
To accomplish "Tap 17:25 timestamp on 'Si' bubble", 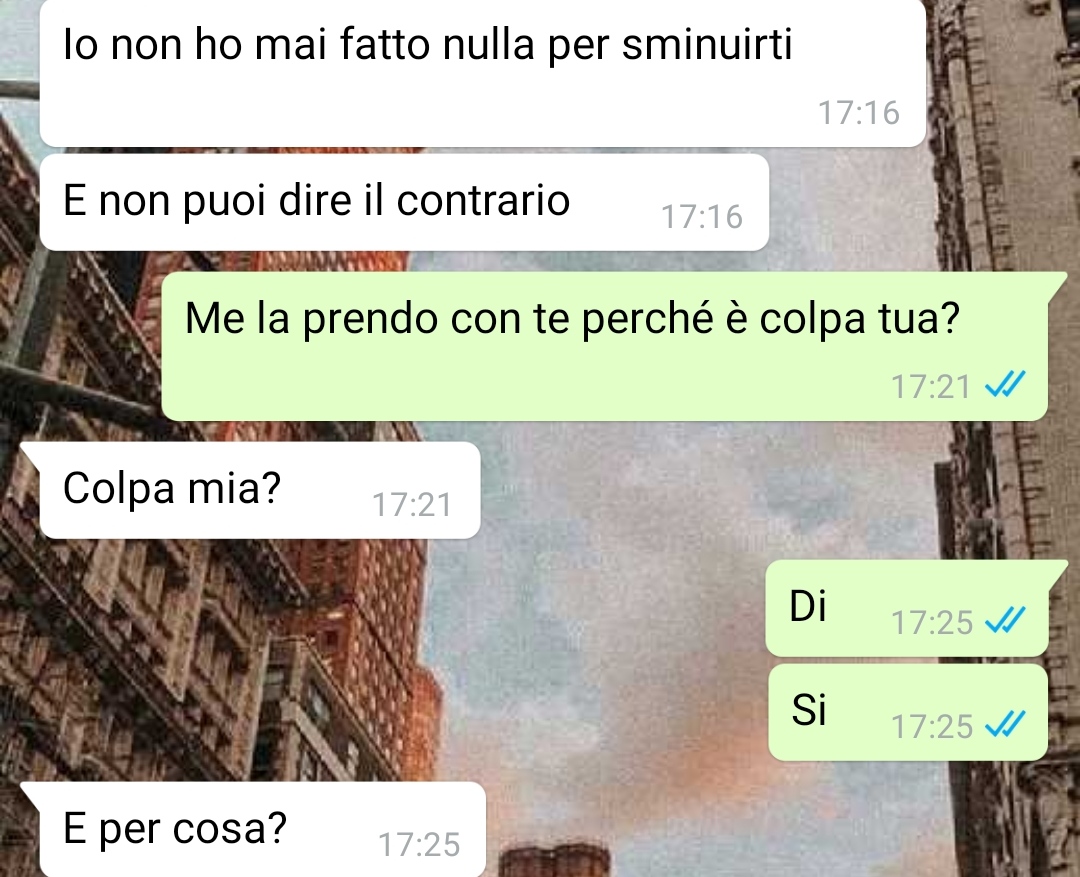I will (x=931, y=727).
